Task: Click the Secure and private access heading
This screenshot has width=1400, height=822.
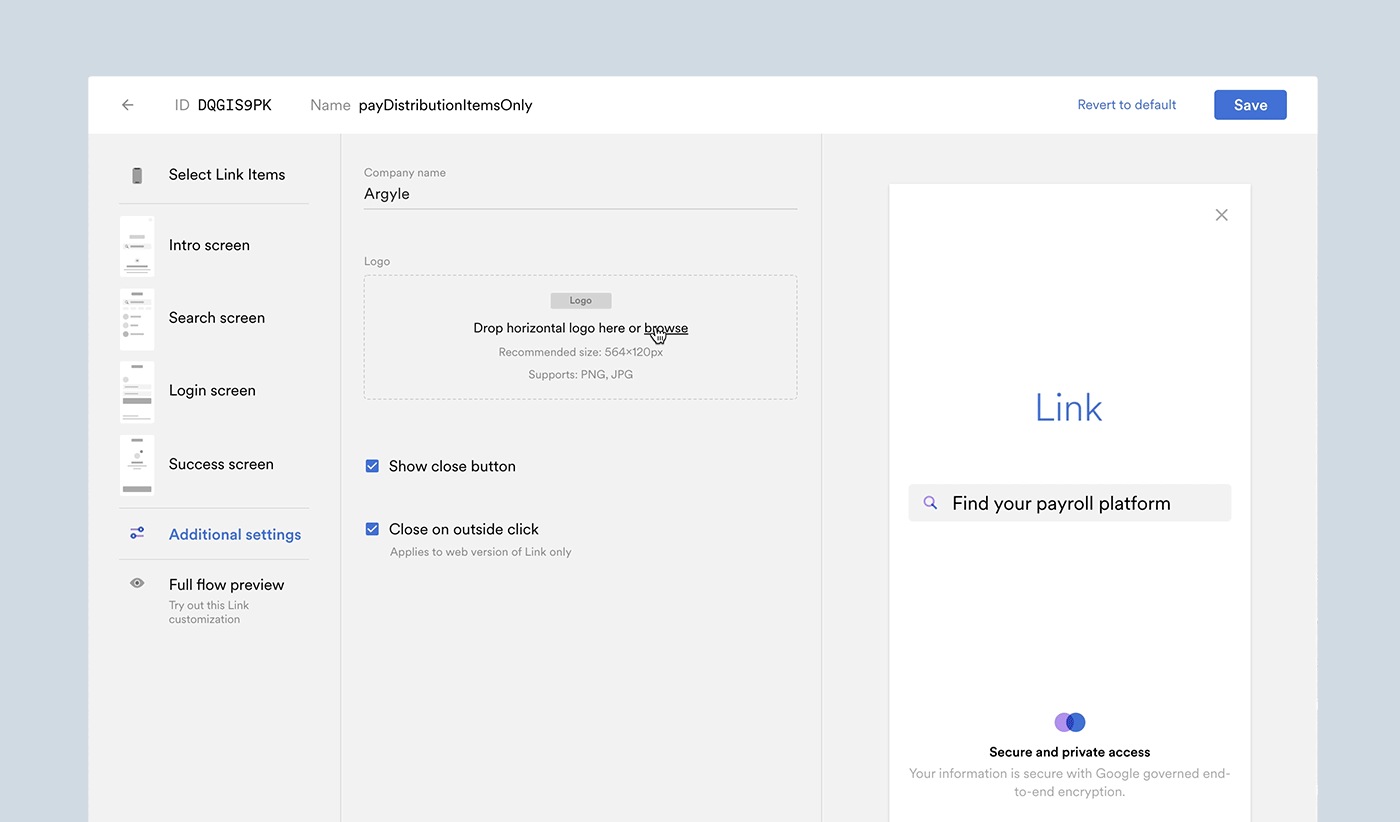Action: tap(1070, 752)
